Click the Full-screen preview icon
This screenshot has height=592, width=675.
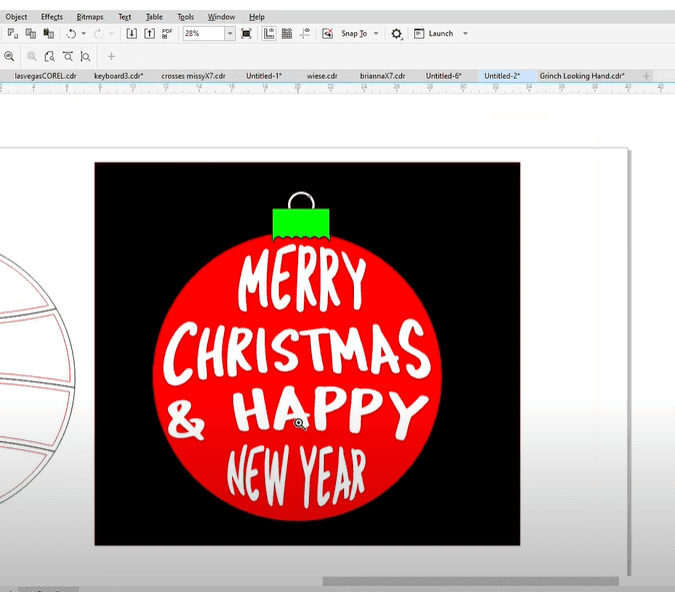pyautogui.click(x=246, y=33)
